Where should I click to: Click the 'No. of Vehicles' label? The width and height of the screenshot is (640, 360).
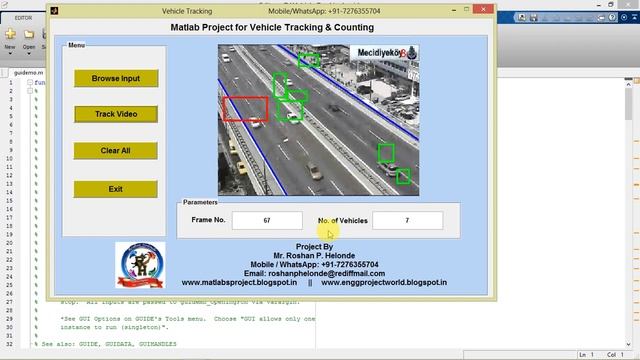[x=342, y=220]
